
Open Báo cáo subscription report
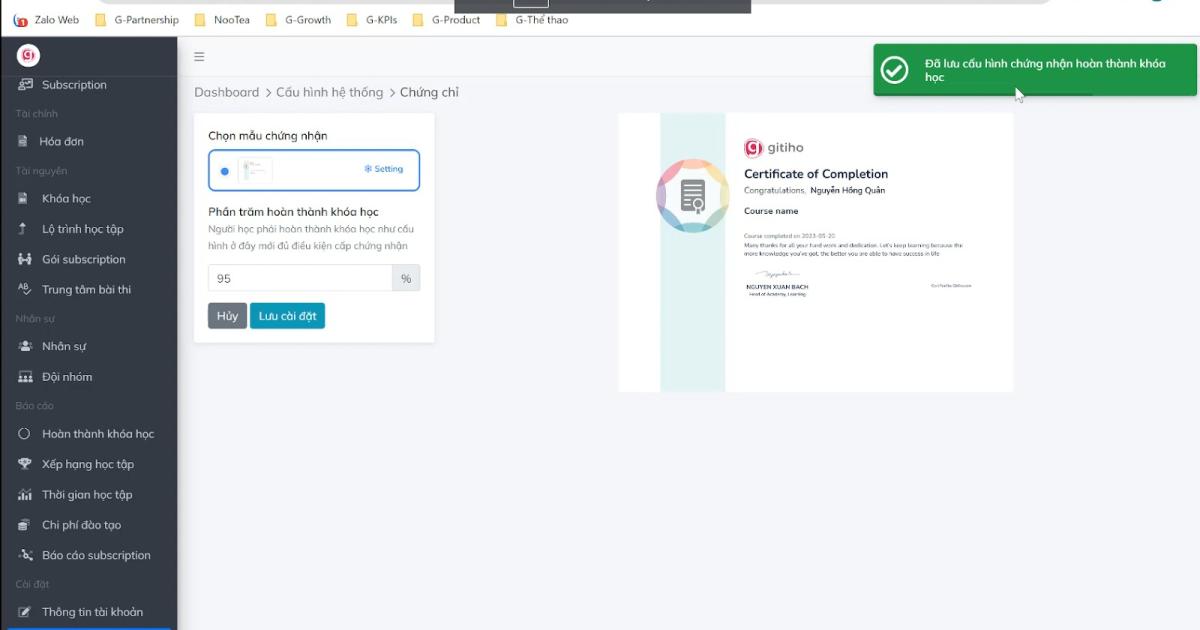[x=97, y=555]
